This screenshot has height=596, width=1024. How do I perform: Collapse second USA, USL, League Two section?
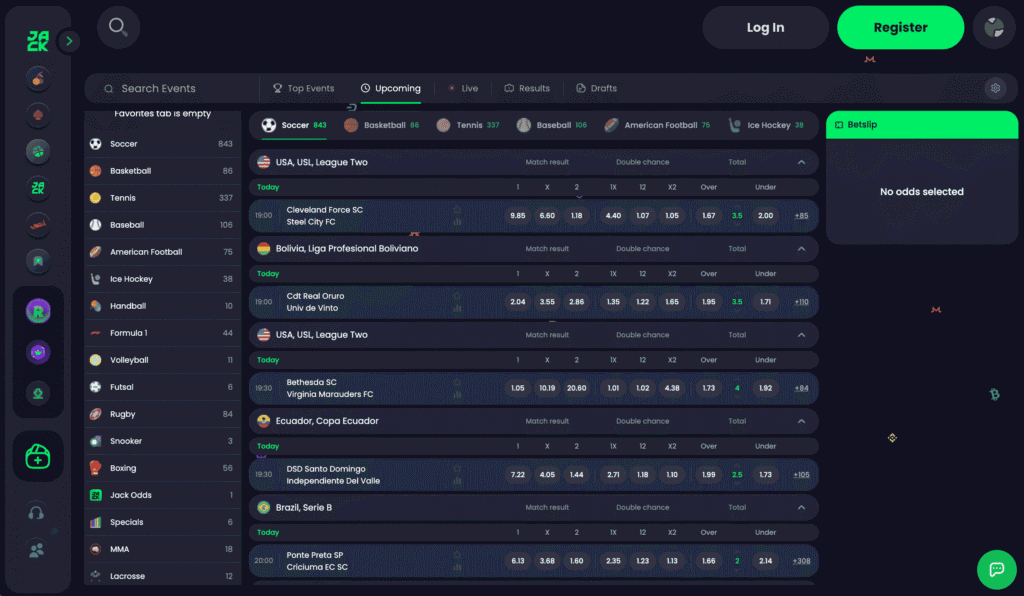point(801,335)
